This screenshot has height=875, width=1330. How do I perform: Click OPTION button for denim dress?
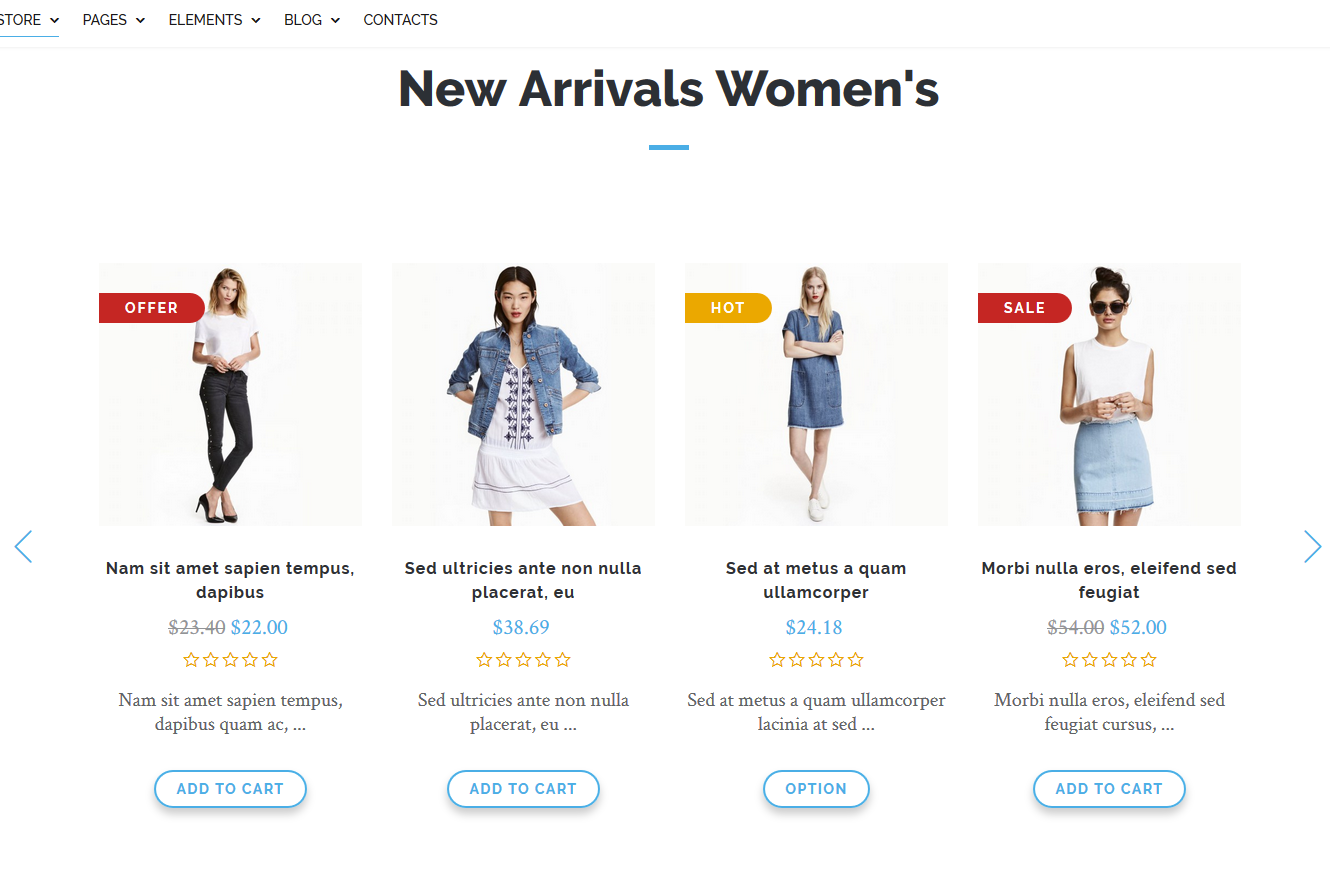coord(816,789)
